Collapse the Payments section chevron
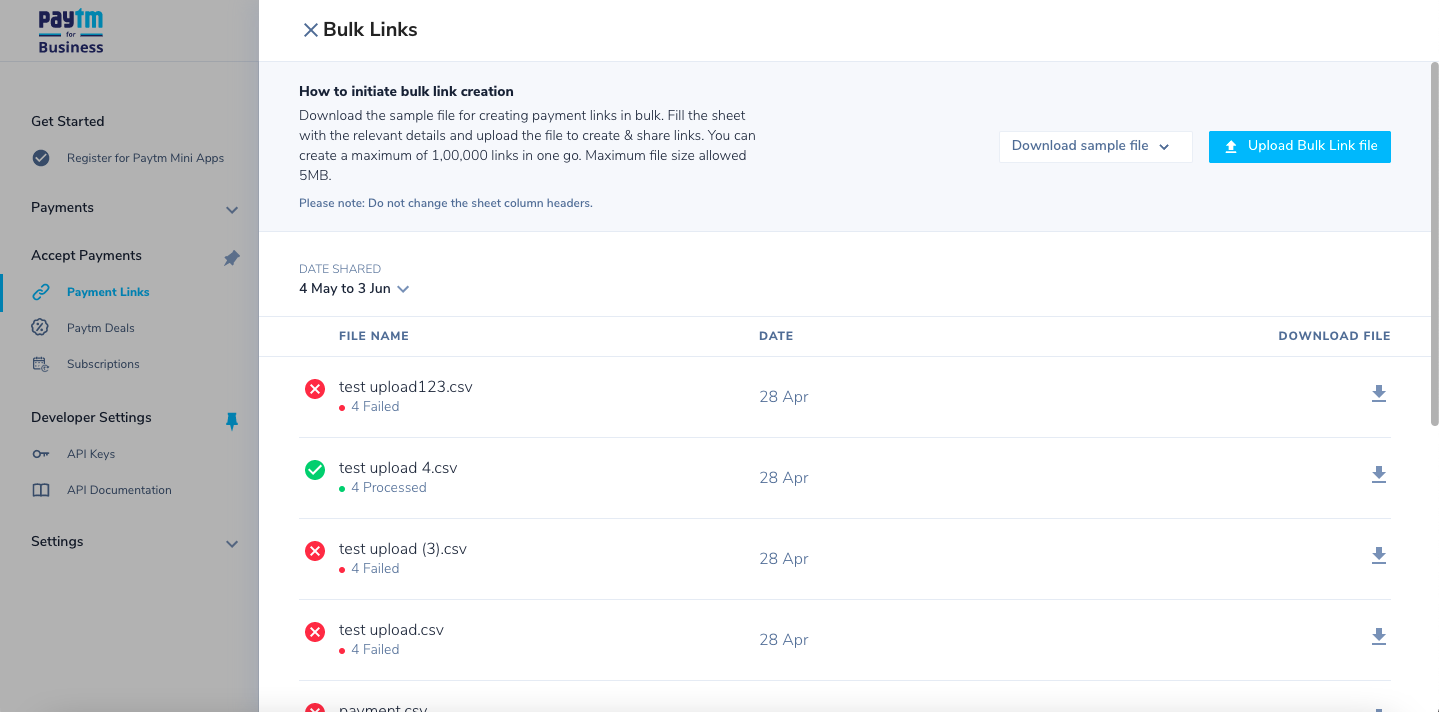The width and height of the screenshot is (1439, 712). (232, 210)
